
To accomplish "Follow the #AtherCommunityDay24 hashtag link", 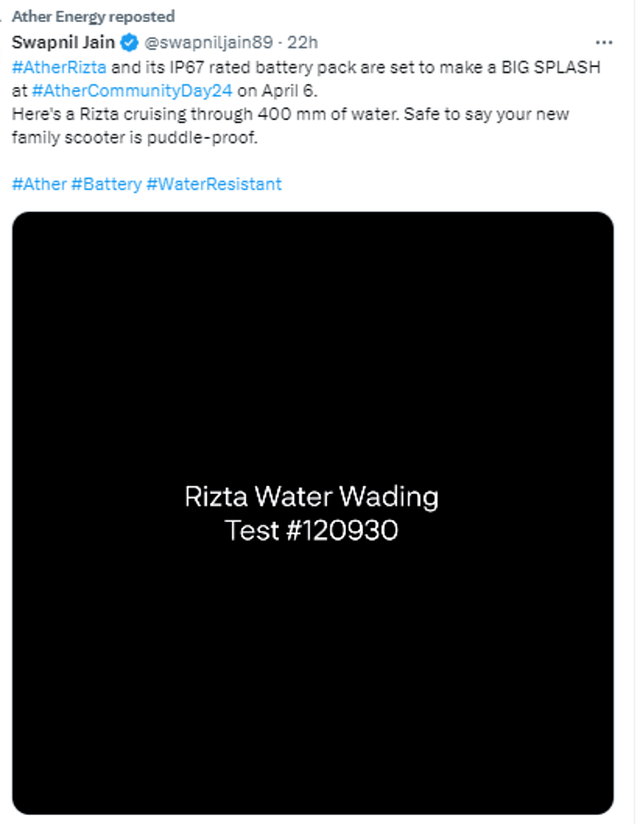I will (x=132, y=91).
